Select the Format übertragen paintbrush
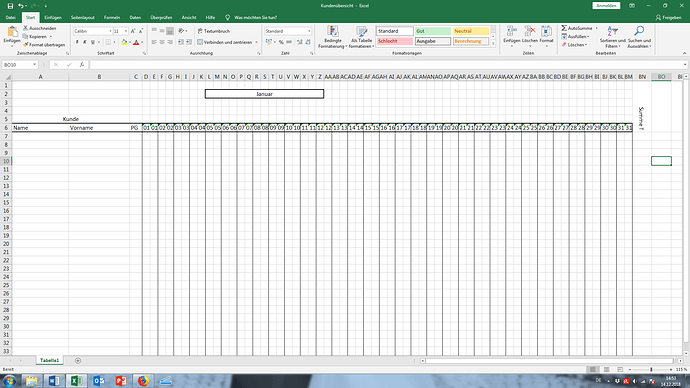This screenshot has height=388, width=690. (26, 45)
